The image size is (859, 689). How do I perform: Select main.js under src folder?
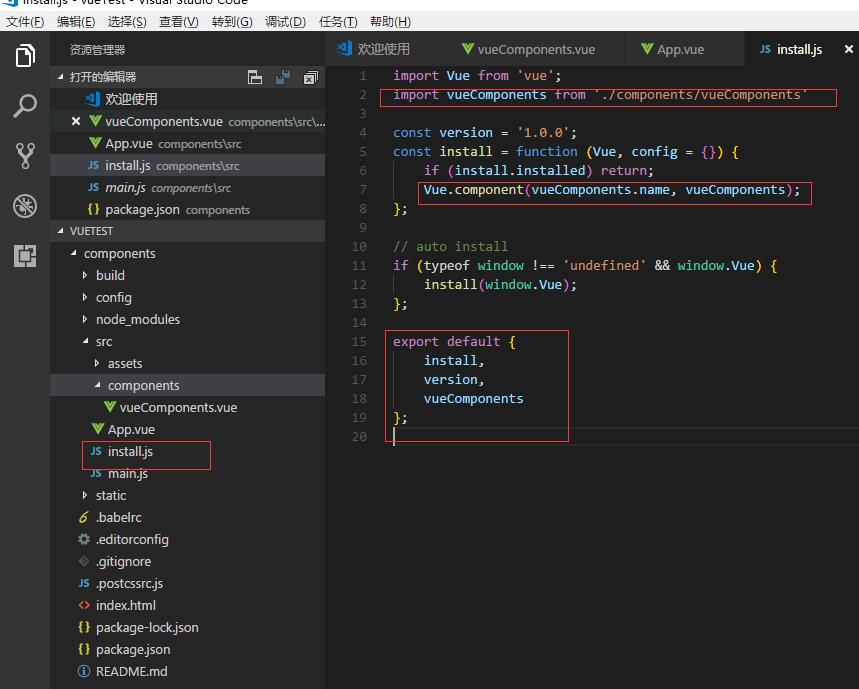(x=128, y=473)
